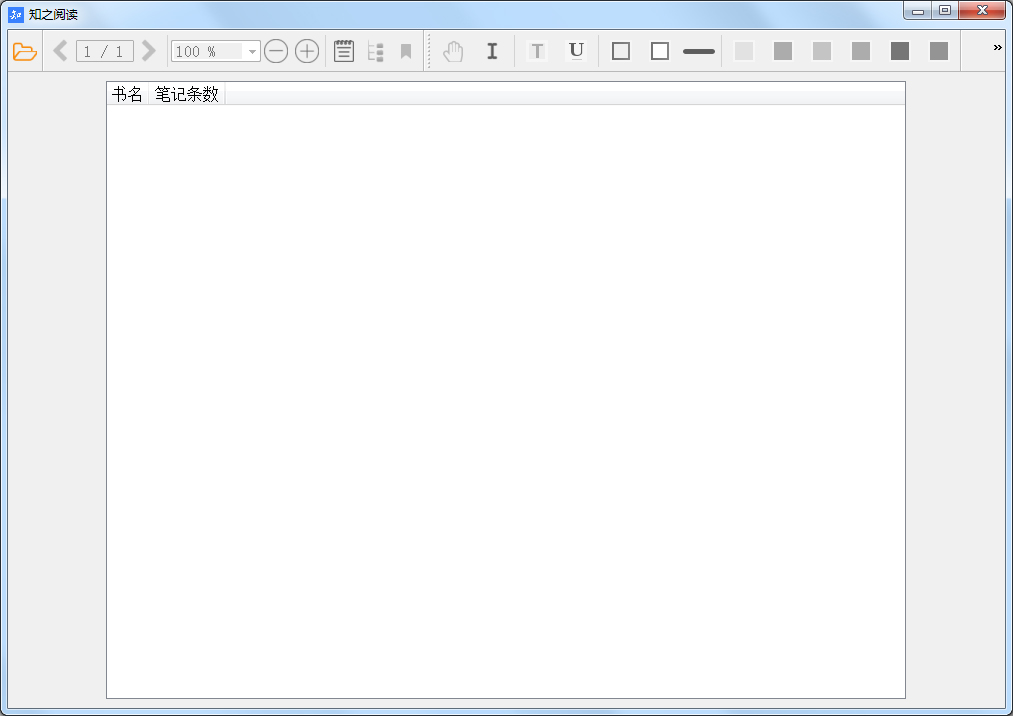Image resolution: width=1013 pixels, height=716 pixels.
Task: Activate the text highlight tool
Action: pos(537,51)
